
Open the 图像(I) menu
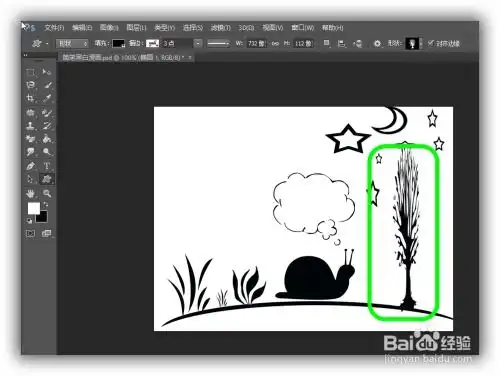(109, 28)
